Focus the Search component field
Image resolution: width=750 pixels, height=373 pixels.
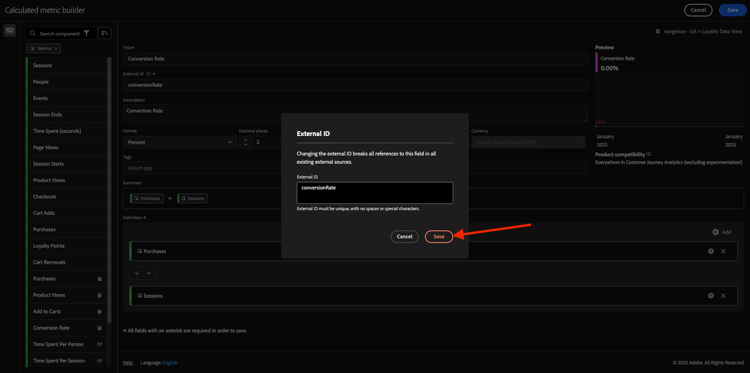(x=60, y=33)
